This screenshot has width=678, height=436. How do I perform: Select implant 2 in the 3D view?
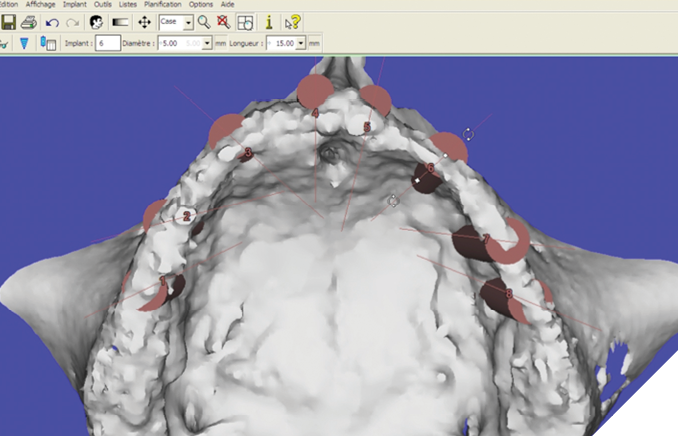[186, 216]
